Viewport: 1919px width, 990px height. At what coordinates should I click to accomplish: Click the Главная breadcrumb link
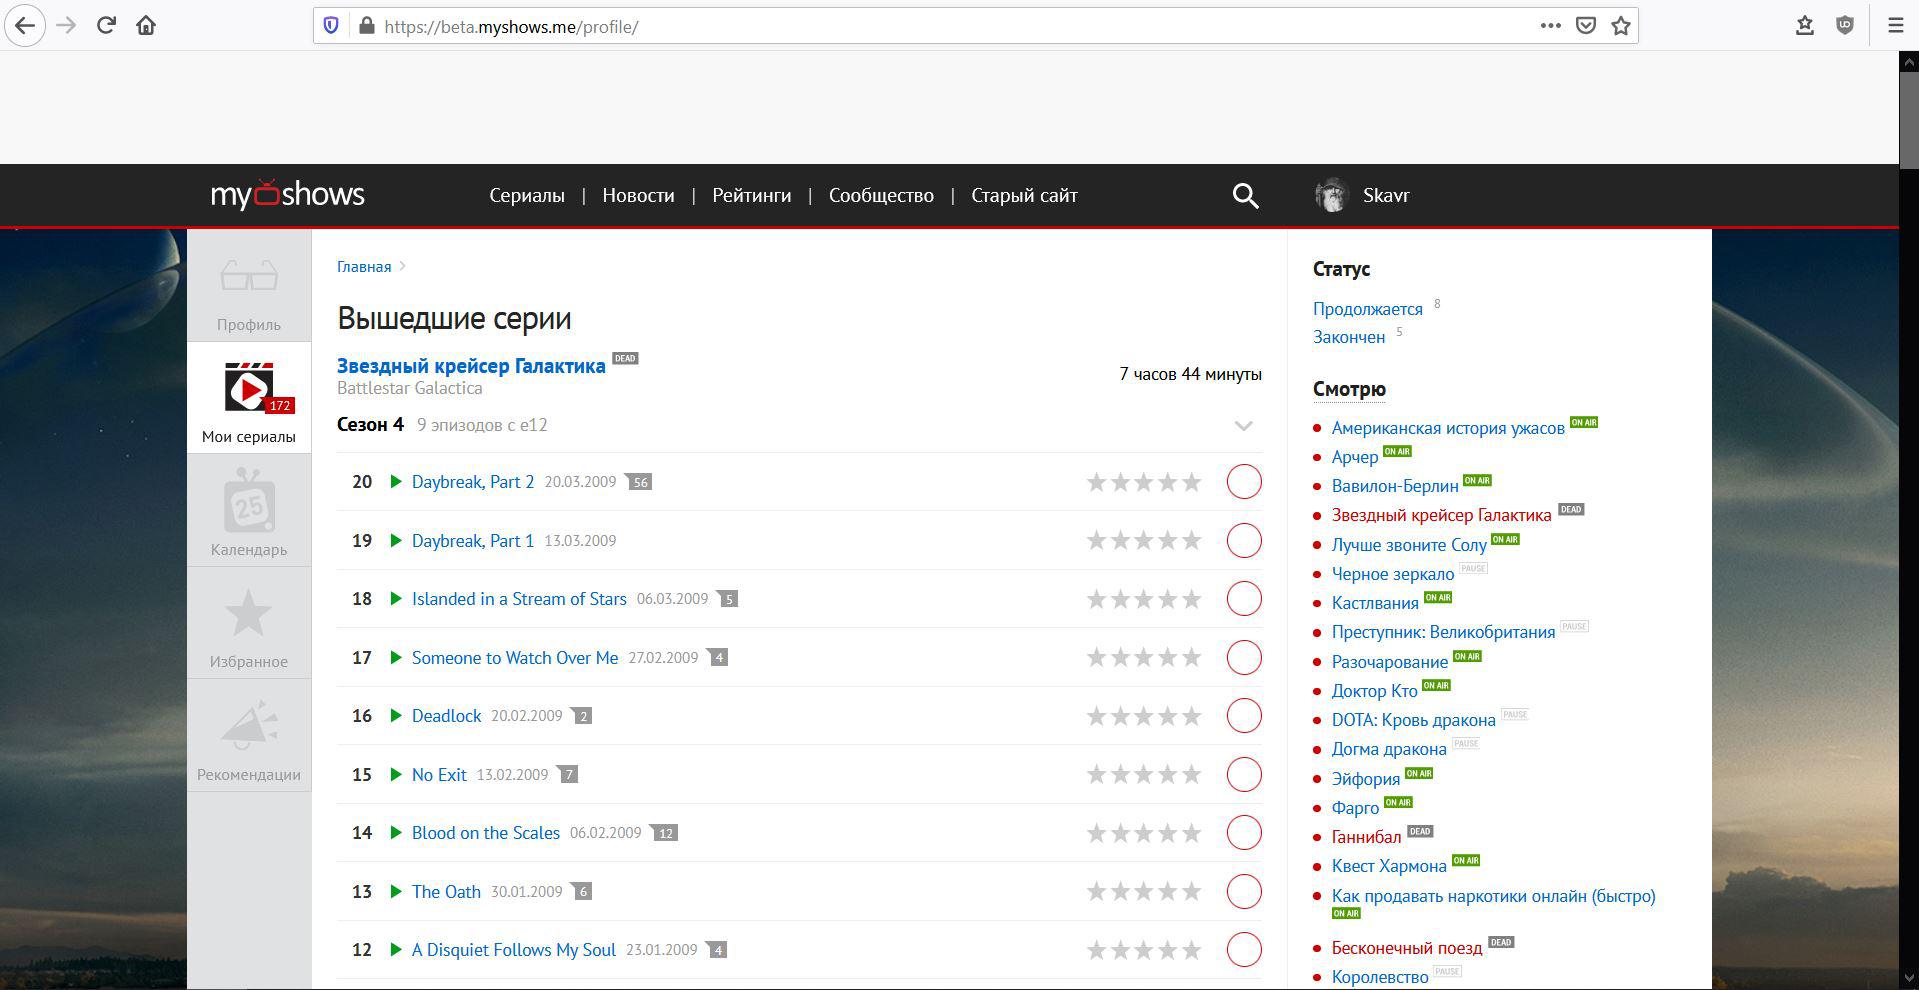coord(364,267)
